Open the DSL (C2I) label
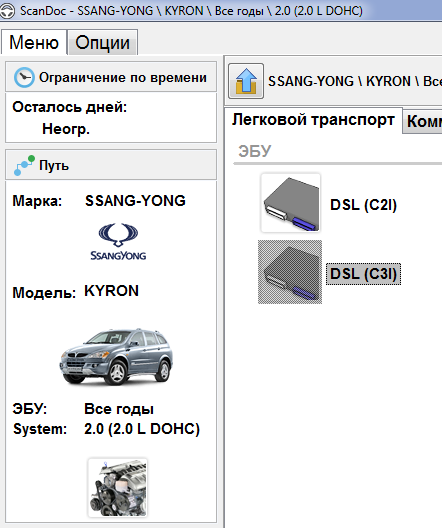The width and height of the screenshot is (442, 528). (x=364, y=205)
